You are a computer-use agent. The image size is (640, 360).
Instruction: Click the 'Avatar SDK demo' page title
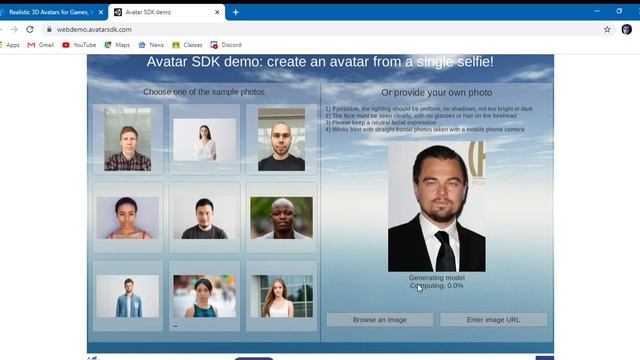point(320,62)
